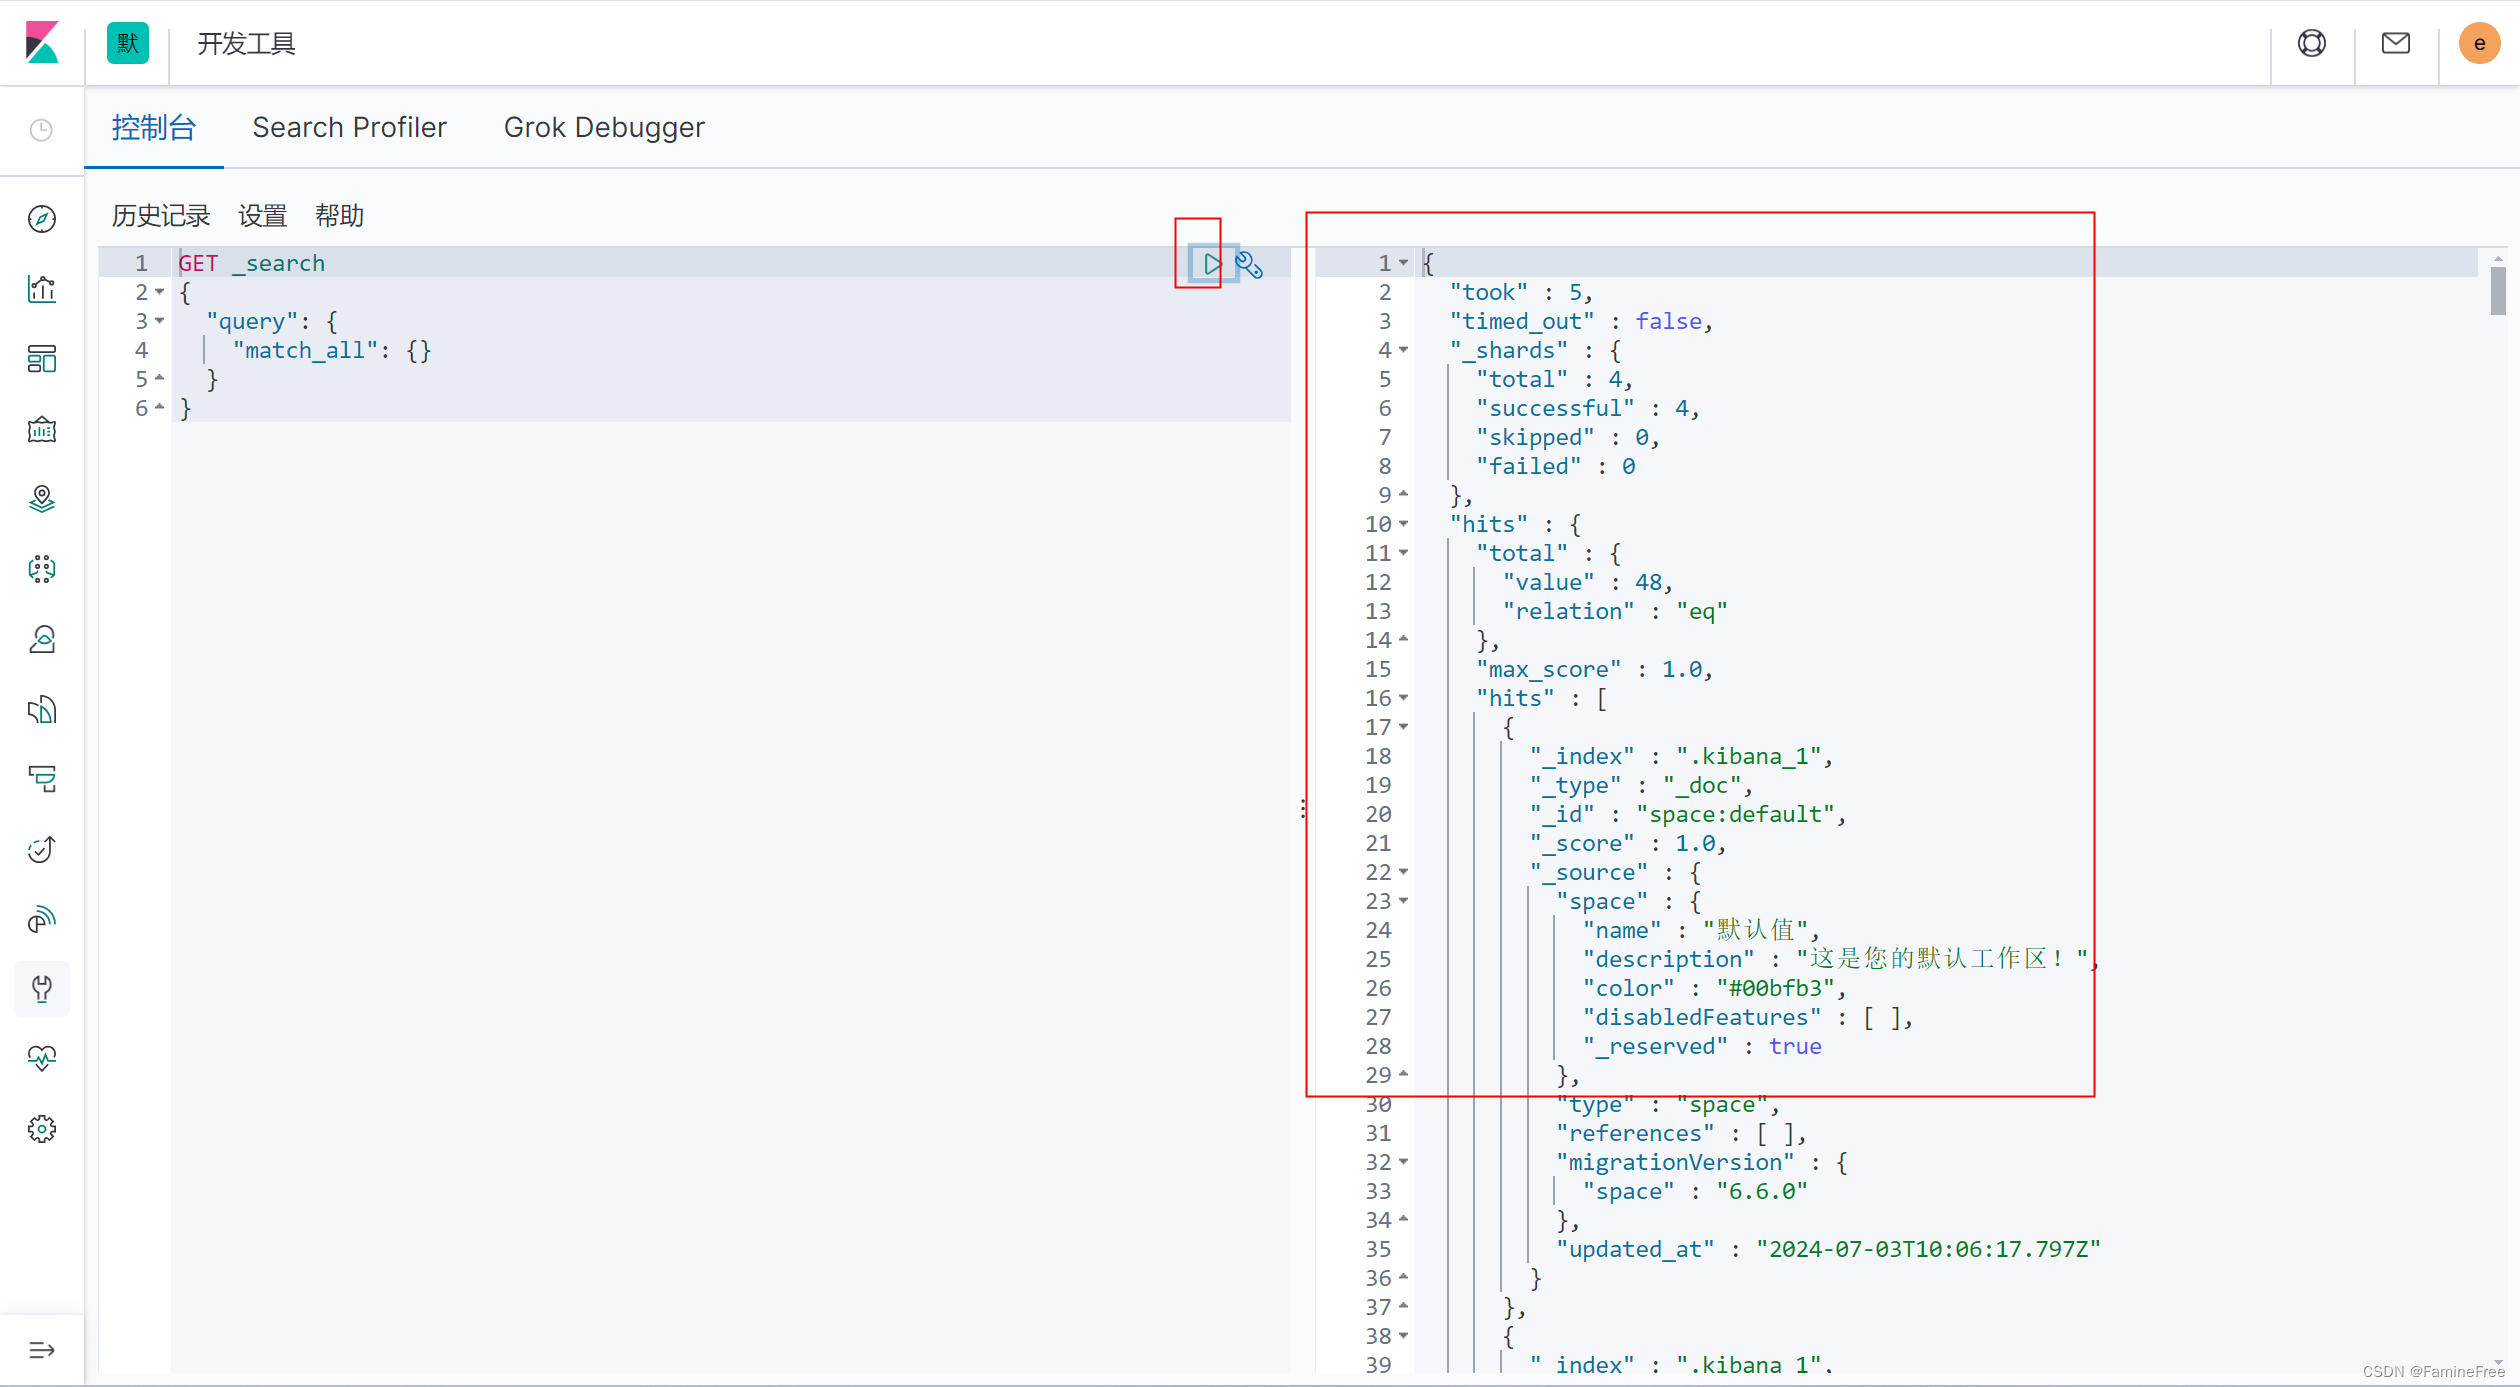The height and width of the screenshot is (1387, 2520).
Task: Open the wrench request options icon
Action: click(1249, 264)
